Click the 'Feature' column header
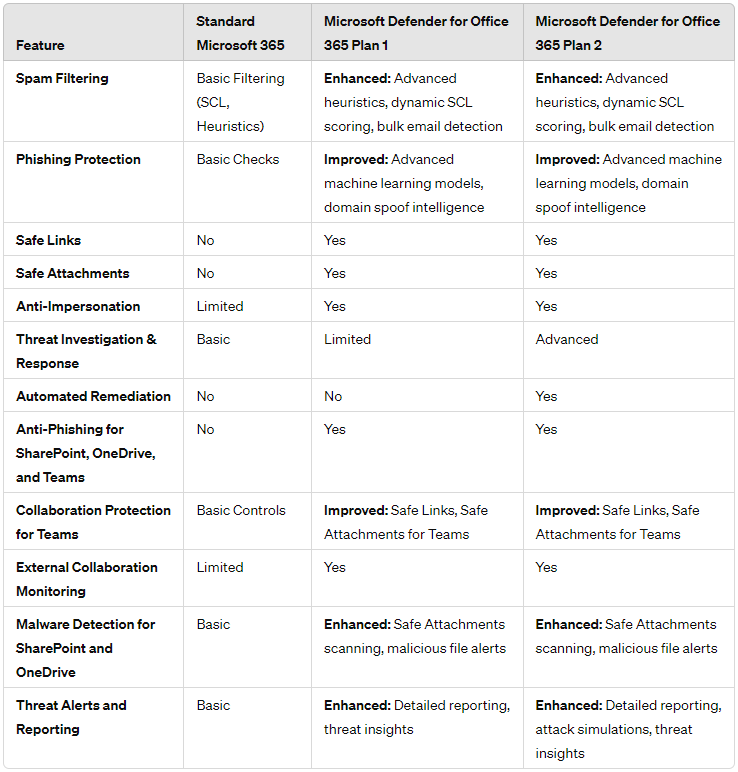The image size is (738, 772). [x=40, y=45]
